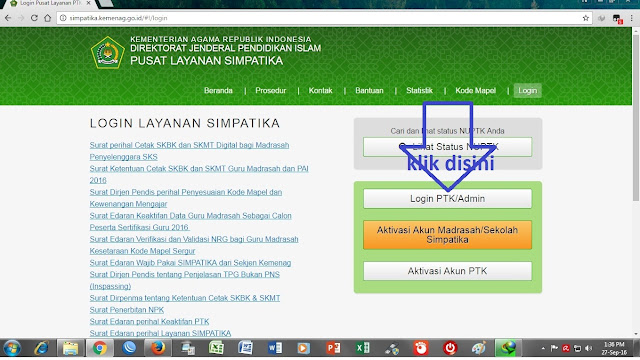Click Aktivasi Akun Madrasah/Sekolah Simpatika button

[x=447, y=235]
